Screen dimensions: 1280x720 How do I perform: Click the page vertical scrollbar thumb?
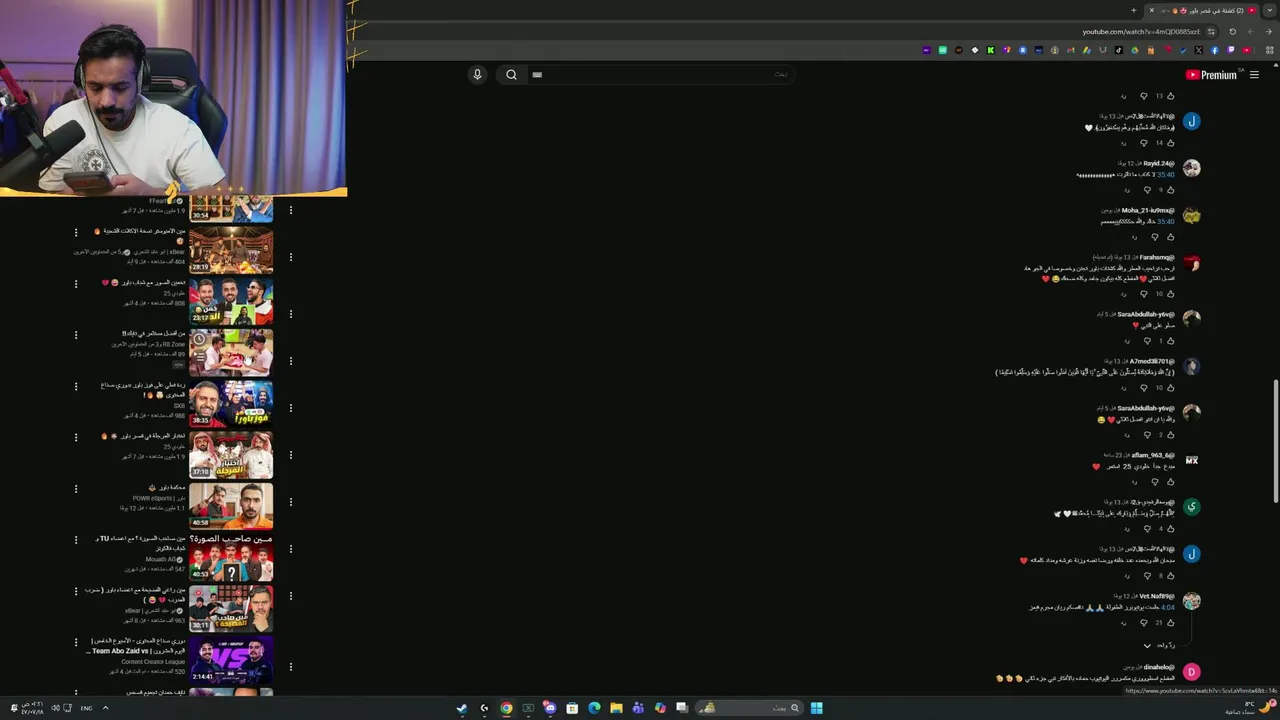click(1275, 442)
